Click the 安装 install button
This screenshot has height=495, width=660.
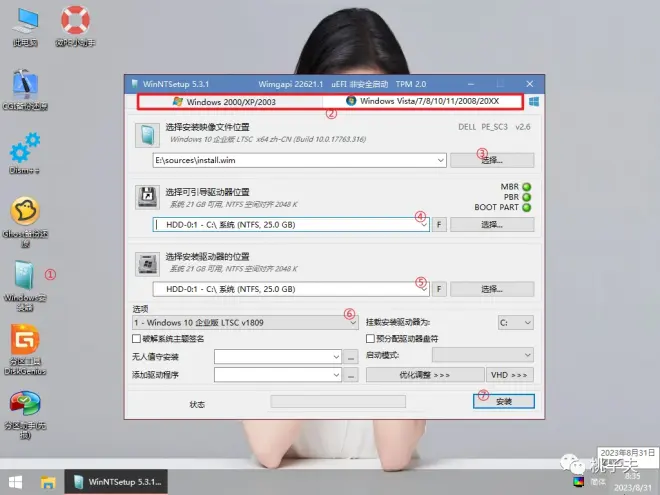[504, 402]
